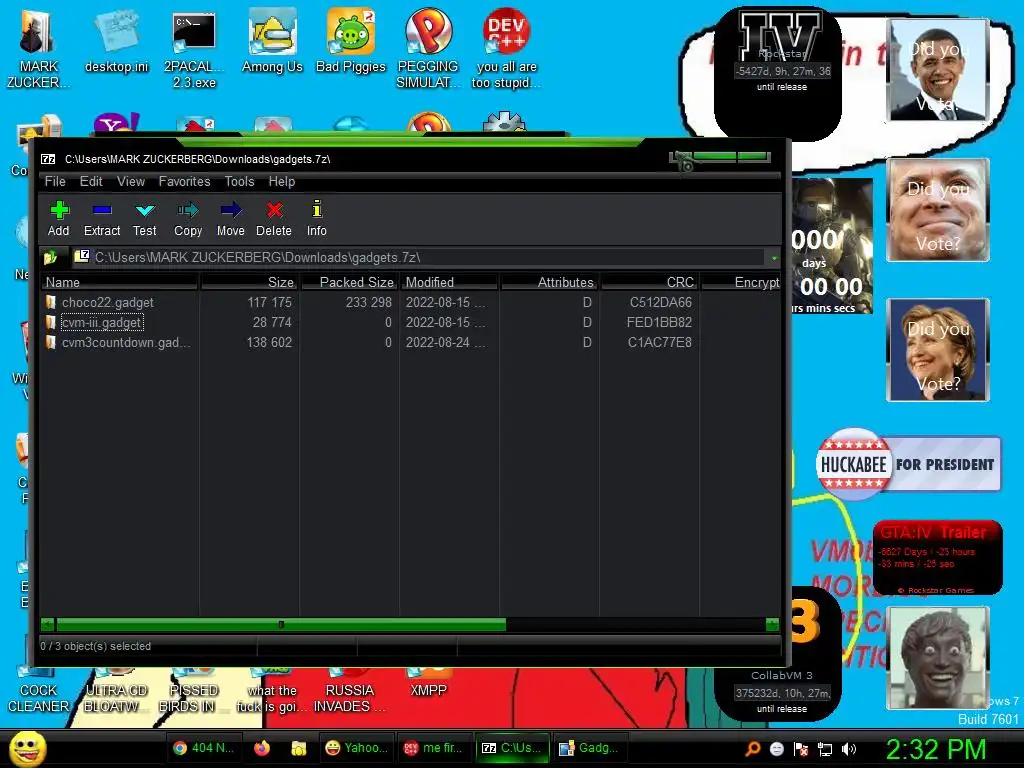Click the Start button smiley icon

[x=27, y=748]
